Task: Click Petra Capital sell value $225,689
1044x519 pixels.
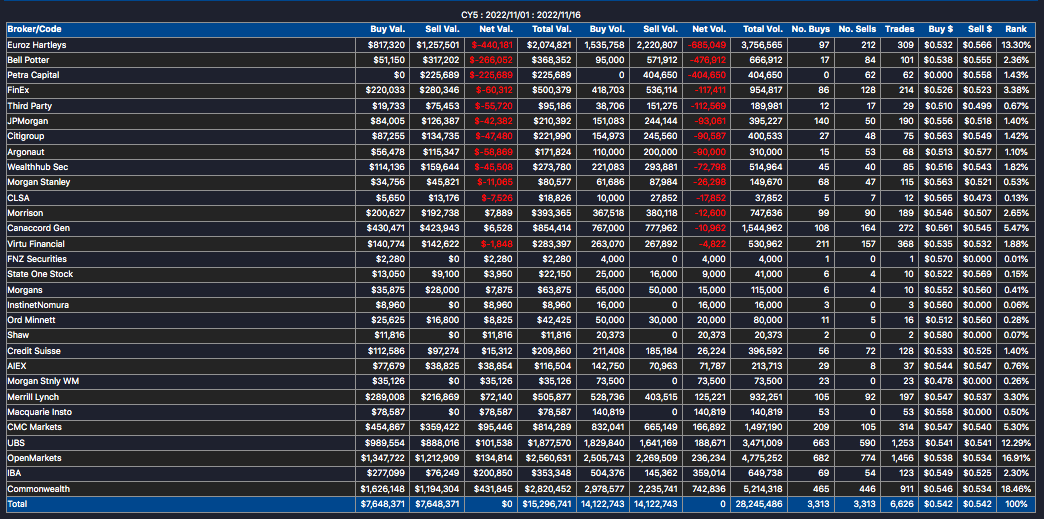Action: (x=439, y=75)
